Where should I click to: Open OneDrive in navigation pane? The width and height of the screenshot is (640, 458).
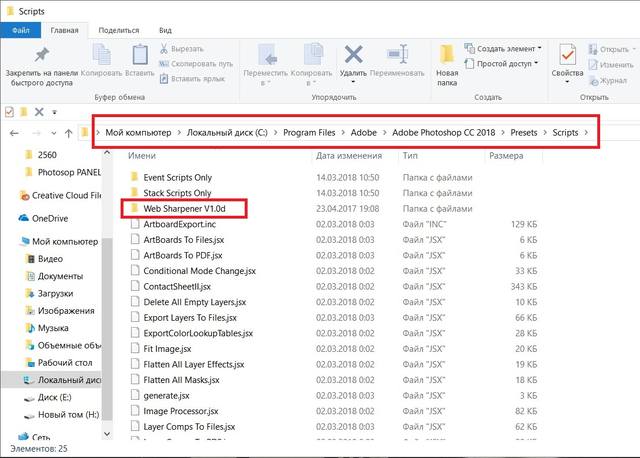[44, 218]
